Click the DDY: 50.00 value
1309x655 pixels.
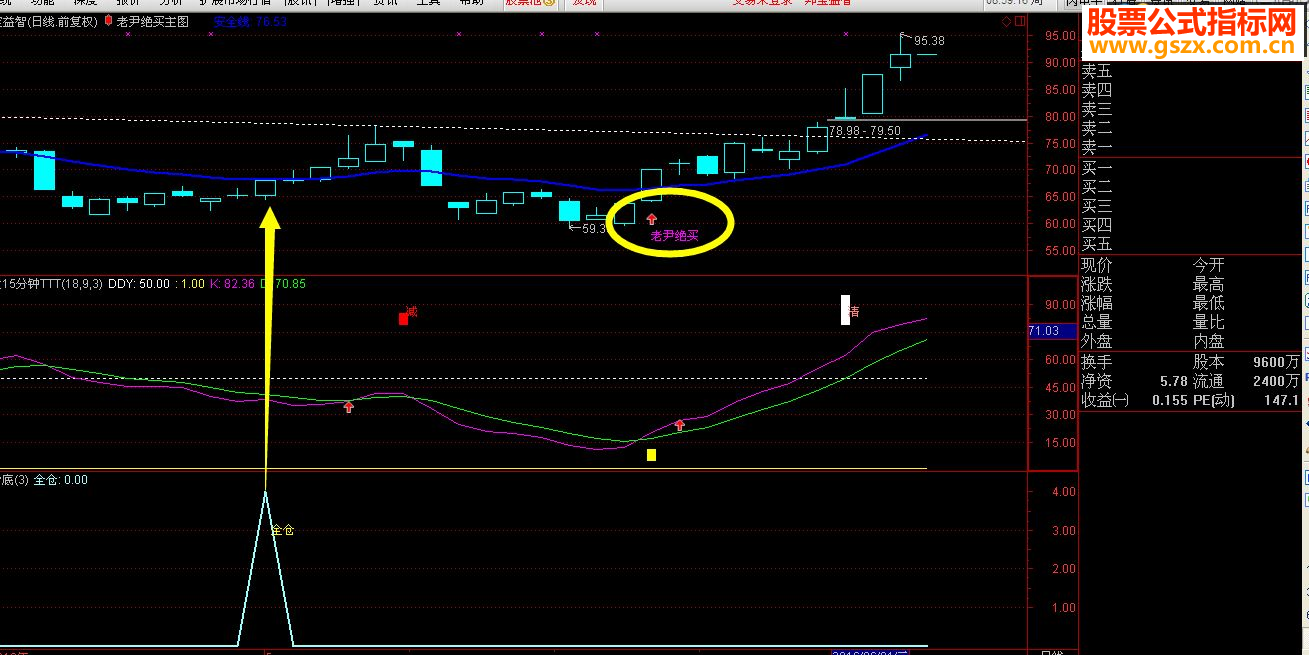pyautogui.click(x=139, y=284)
